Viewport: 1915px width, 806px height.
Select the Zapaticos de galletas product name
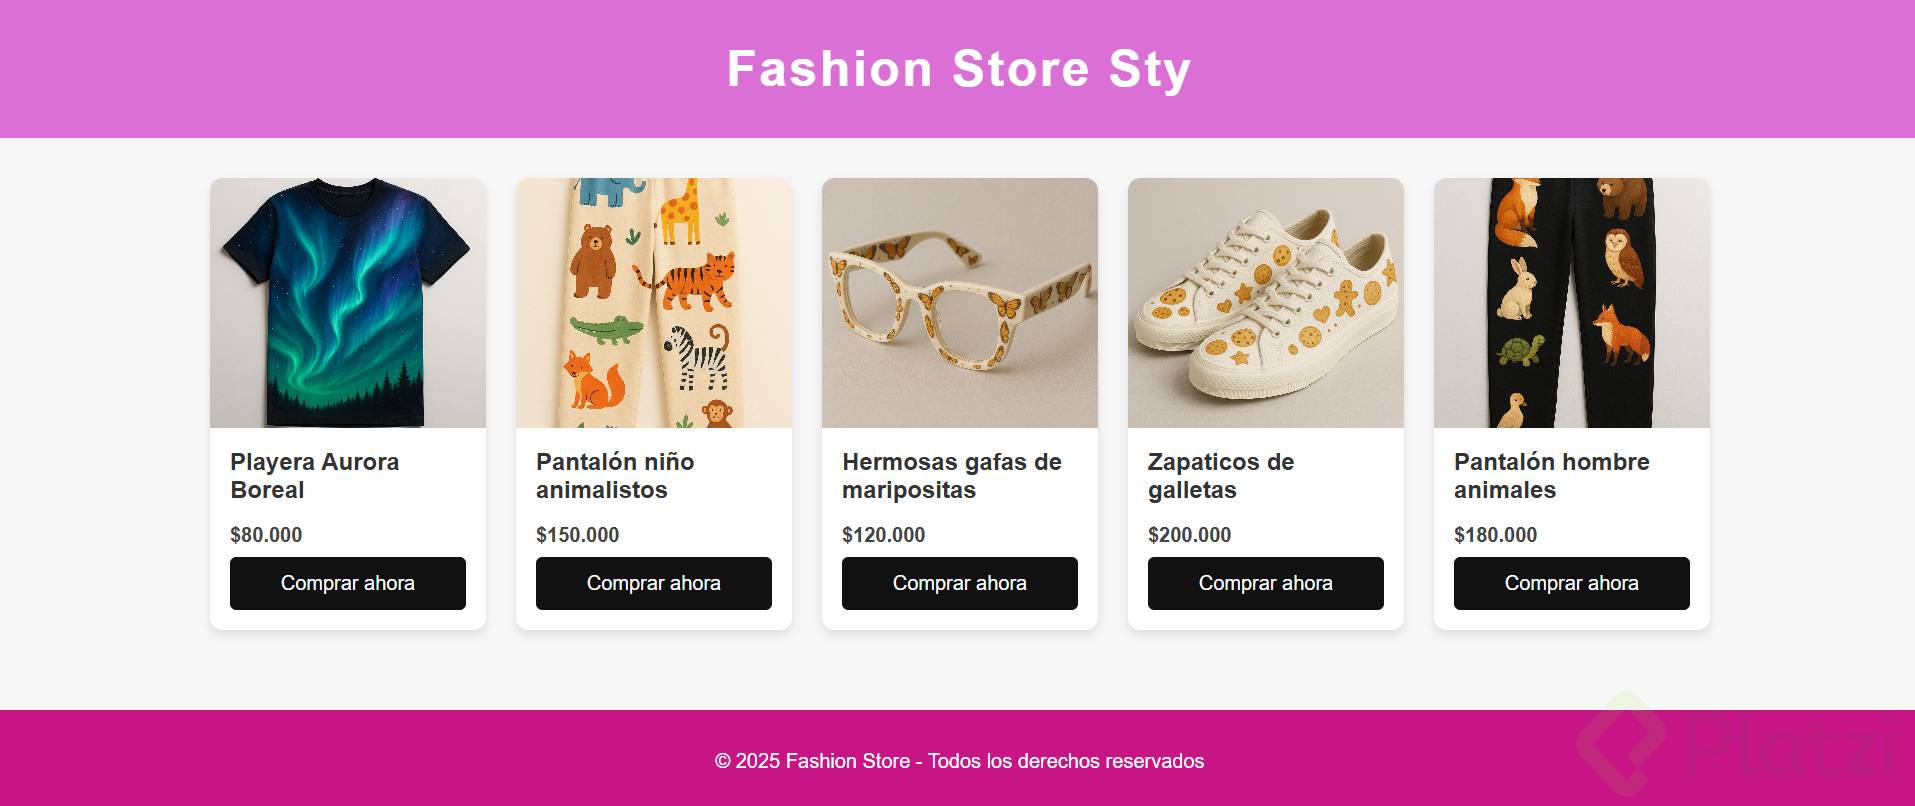point(1221,476)
